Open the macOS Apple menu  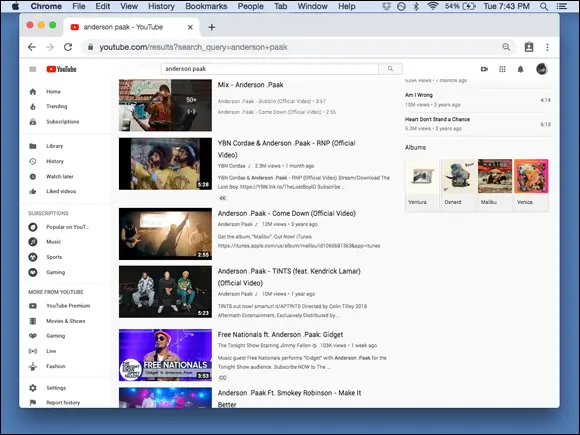click(x=15, y=6)
